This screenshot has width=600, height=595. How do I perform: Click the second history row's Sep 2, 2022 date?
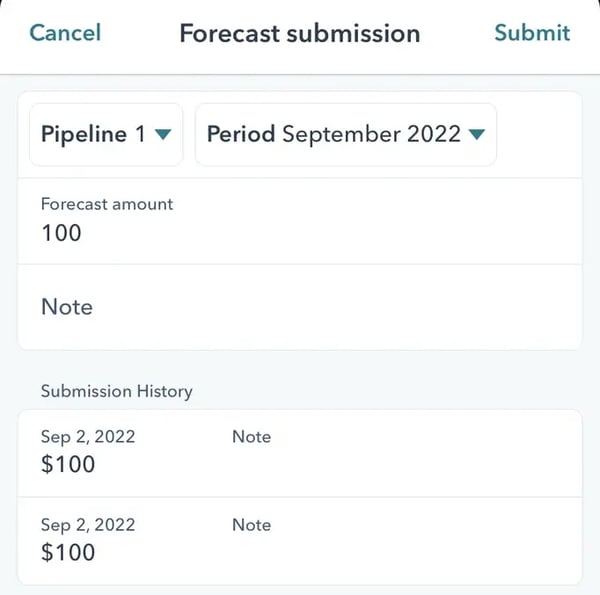pyautogui.click(x=88, y=525)
